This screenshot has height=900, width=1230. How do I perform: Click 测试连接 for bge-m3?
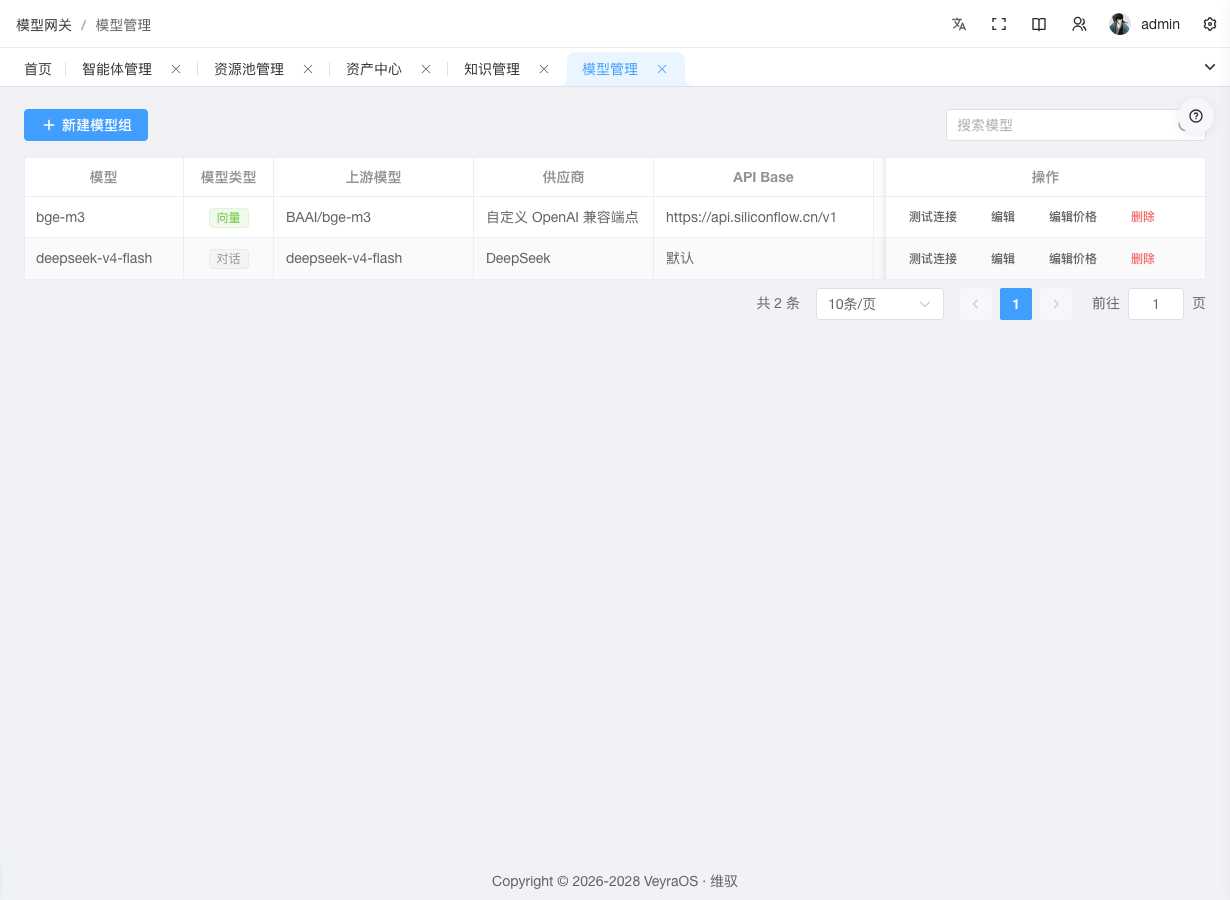933,217
